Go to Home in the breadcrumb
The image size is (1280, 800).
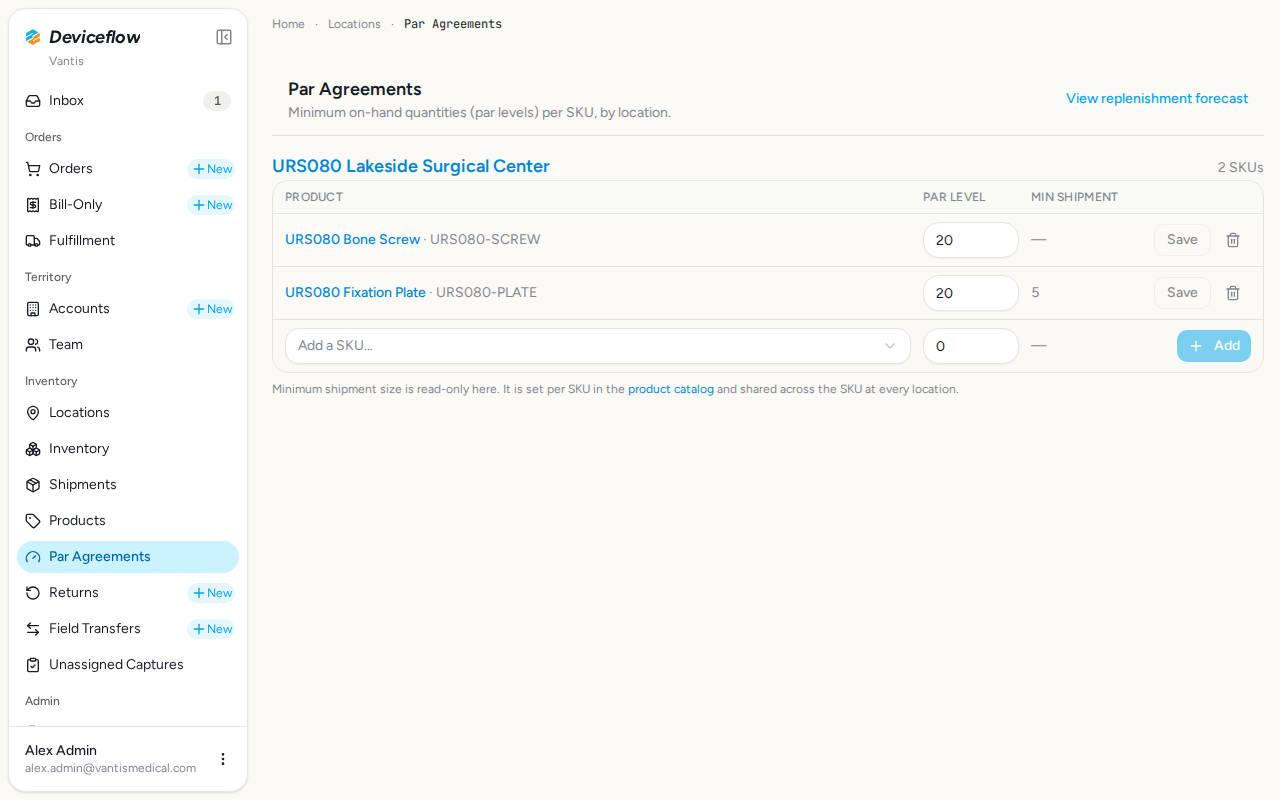point(288,24)
